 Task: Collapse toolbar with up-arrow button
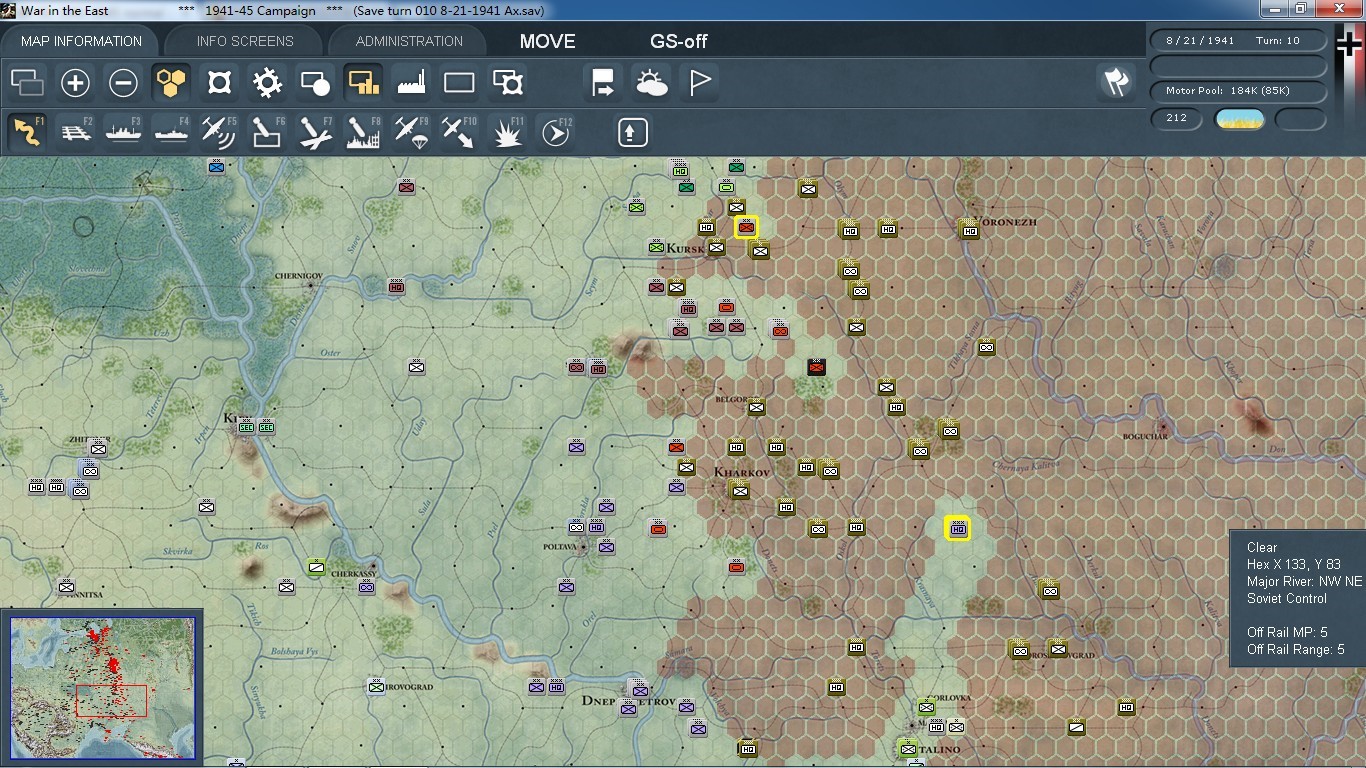632,131
